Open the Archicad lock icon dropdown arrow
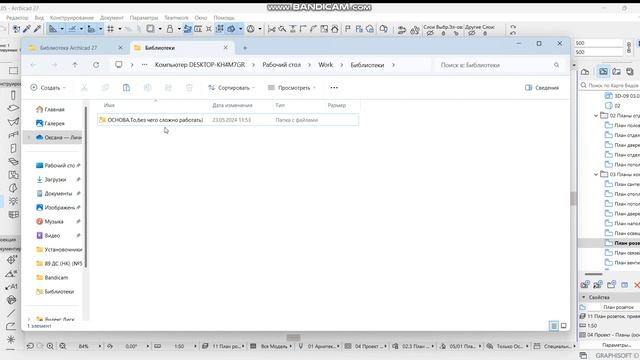Image resolution: width=640 pixels, height=360 pixels. [179, 29]
